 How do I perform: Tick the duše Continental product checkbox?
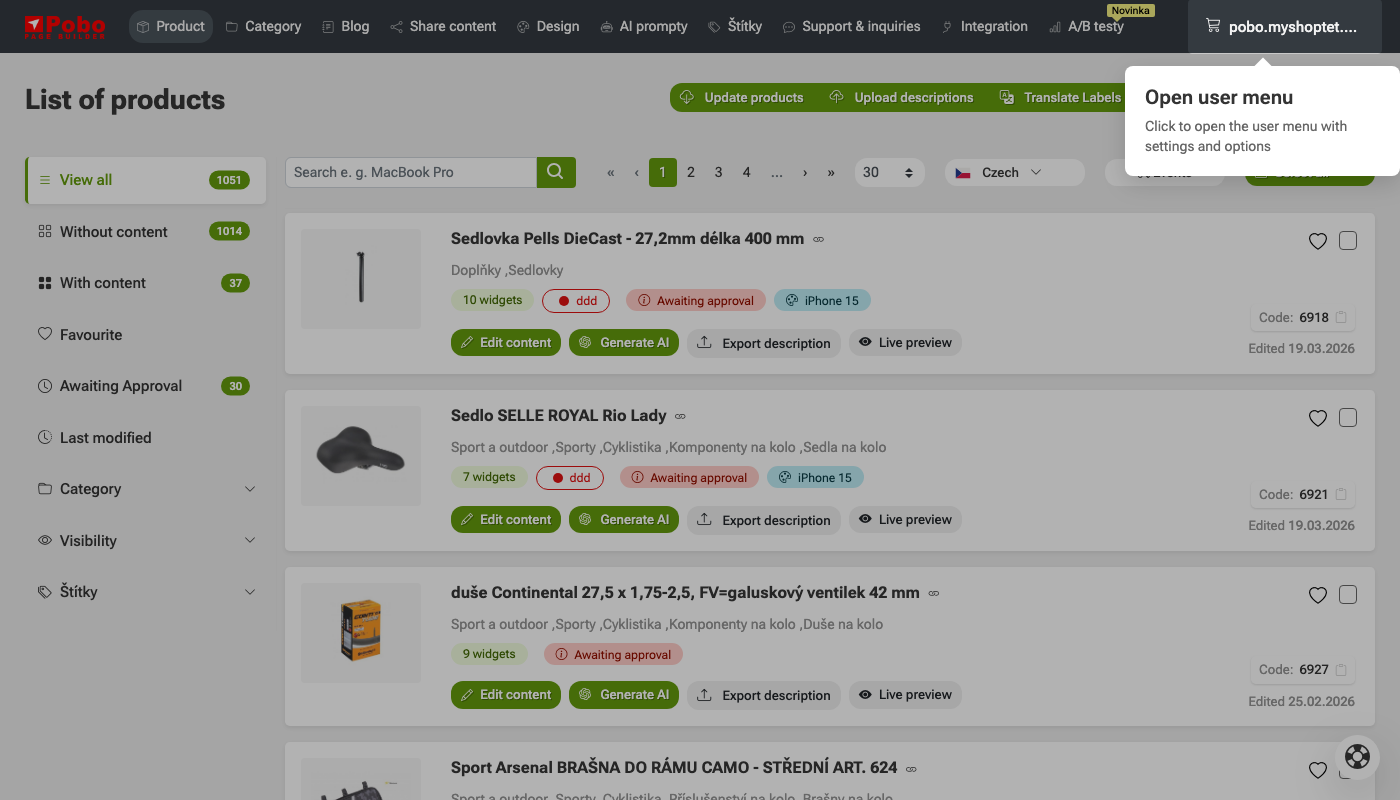coord(1347,595)
